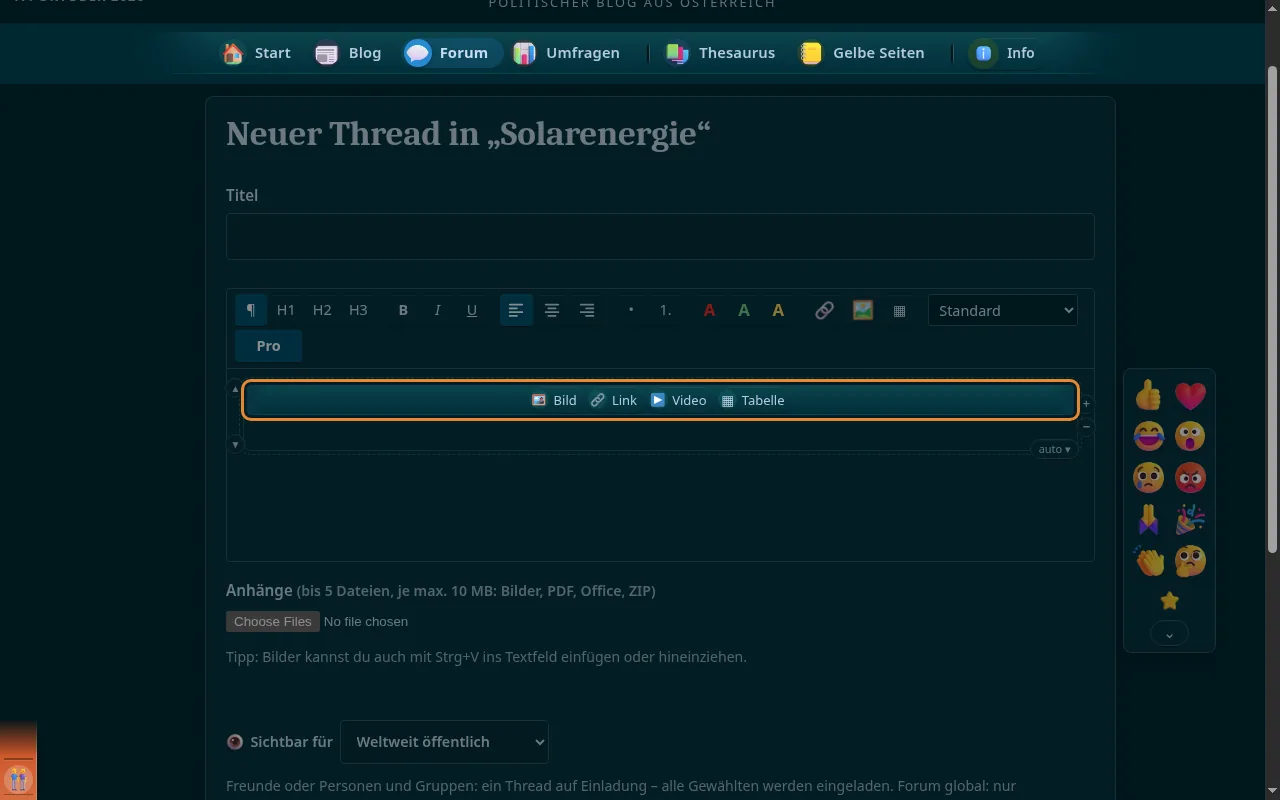Align text right in editor
Screen dimensions: 1280x800
click(x=587, y=310)
